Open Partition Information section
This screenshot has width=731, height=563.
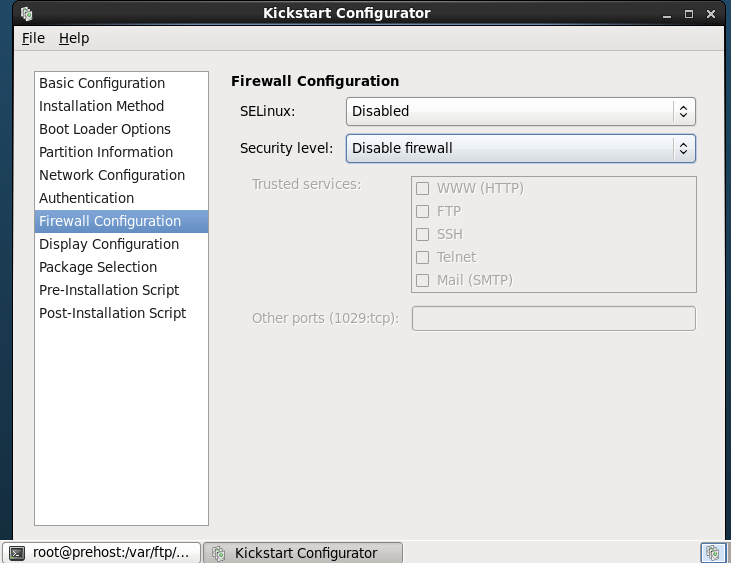point(121,152)
